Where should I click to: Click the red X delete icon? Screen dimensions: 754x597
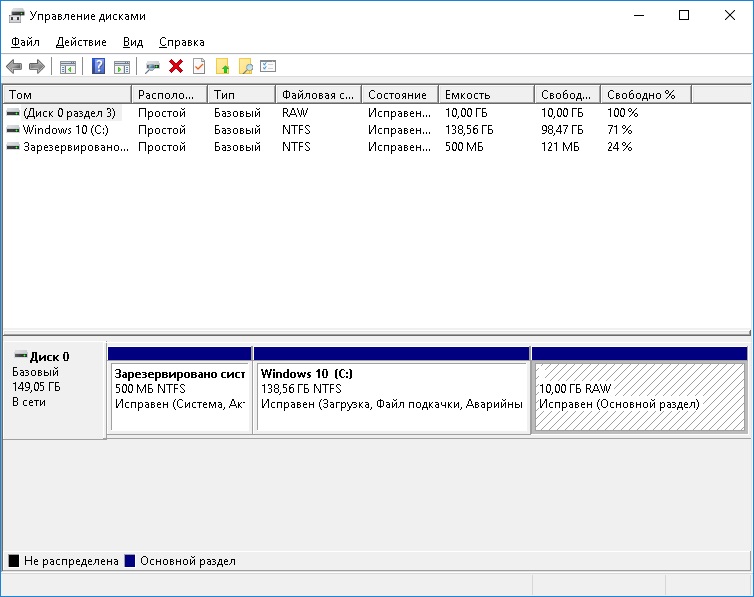coord(176,66)
